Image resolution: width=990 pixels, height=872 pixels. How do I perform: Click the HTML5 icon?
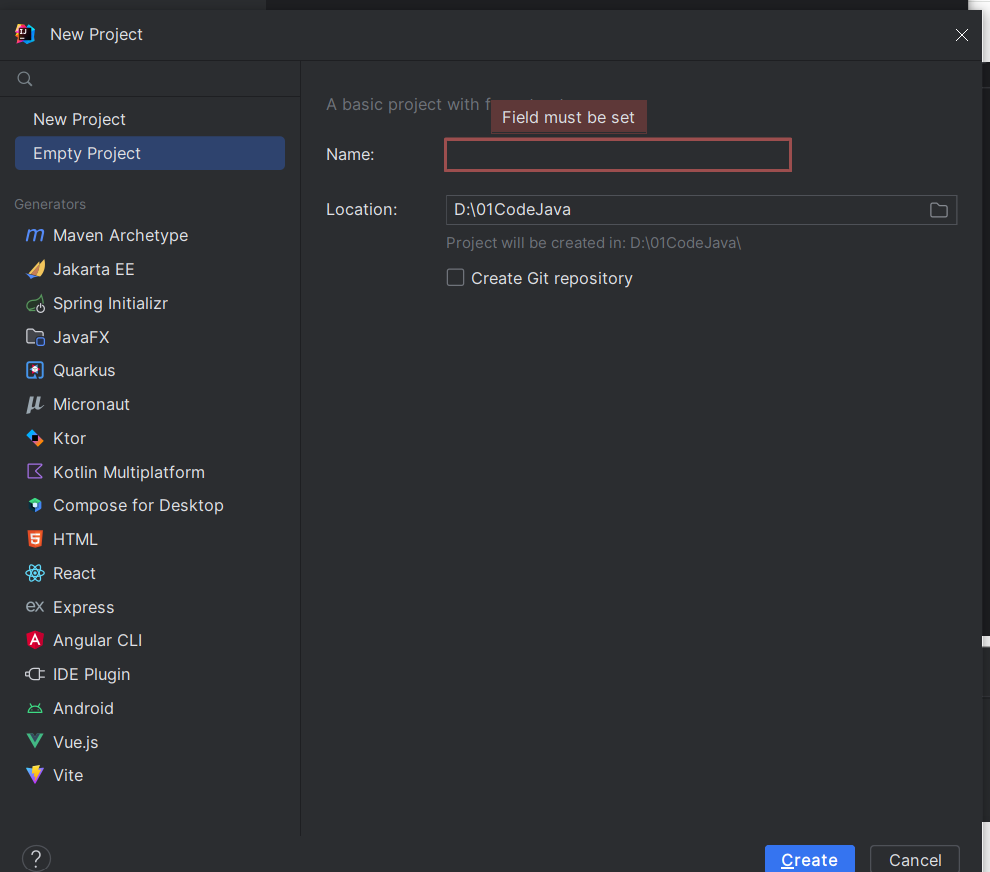tap(35, 539)
